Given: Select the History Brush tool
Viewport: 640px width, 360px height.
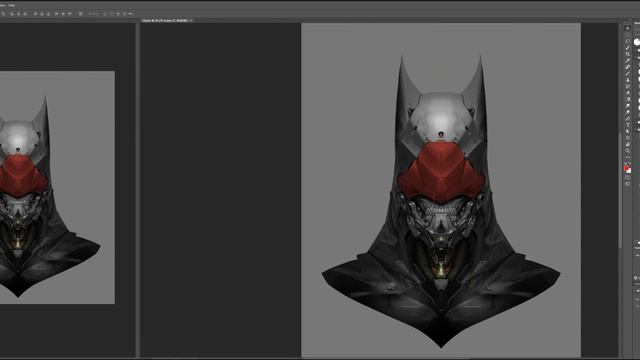Looking at the screenshot, I should [x=627, y=87].
